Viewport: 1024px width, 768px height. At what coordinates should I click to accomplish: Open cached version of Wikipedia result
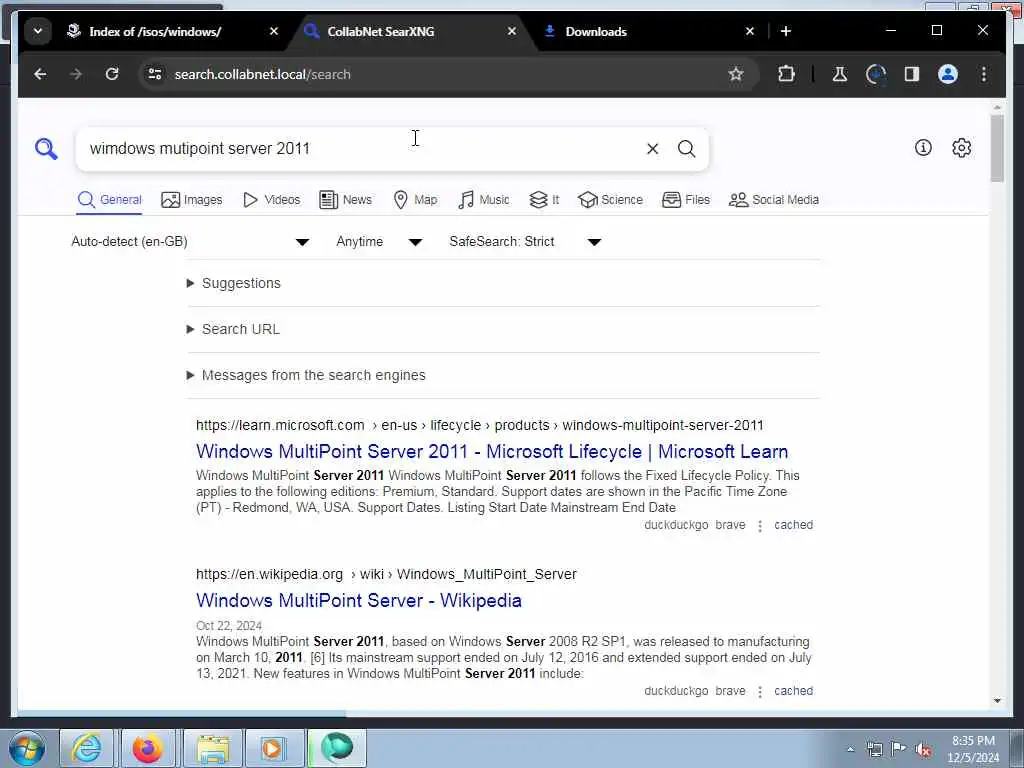tap(793, 691)
